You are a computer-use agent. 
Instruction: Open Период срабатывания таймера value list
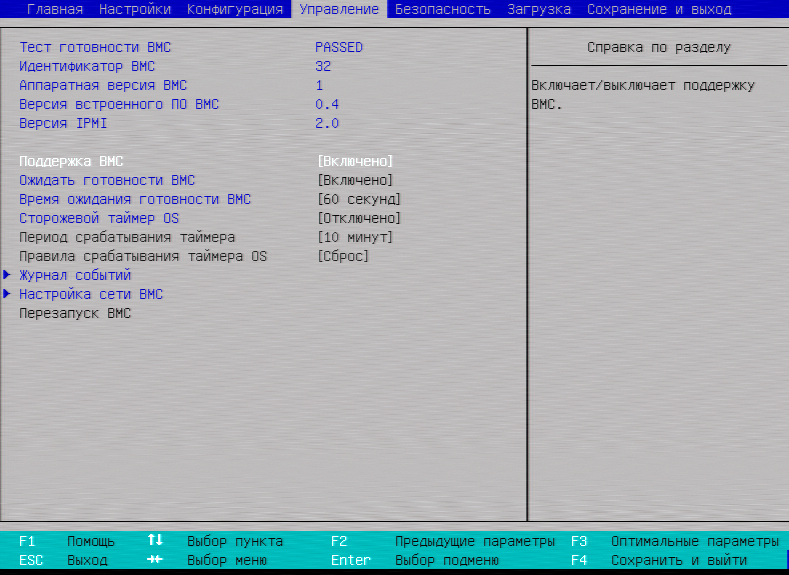[x=355, y=237]
